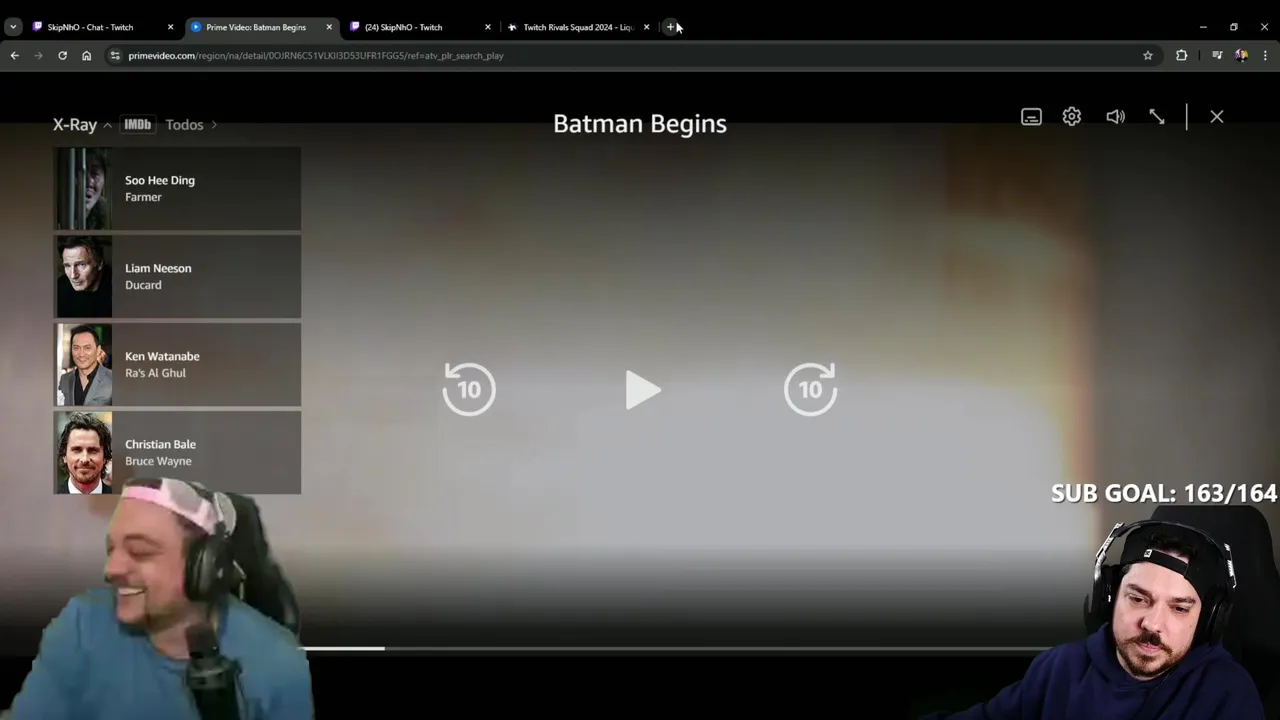Click Liam Neeson's photo thumbnail
Image resolution: width=1280 pixels, height=720 pixels.
coord(84,277)
